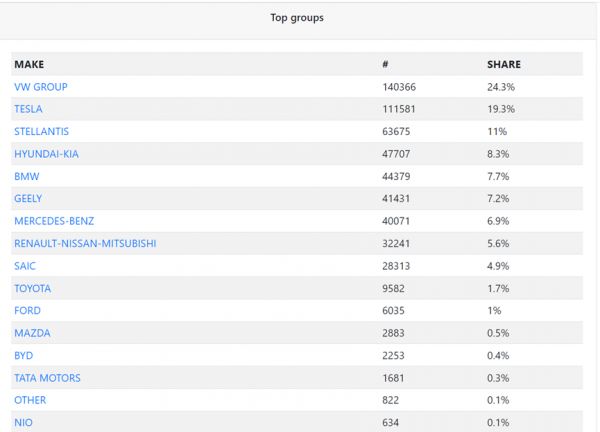Click the SHARE column header
600x432 pixels.
[503, 64]
